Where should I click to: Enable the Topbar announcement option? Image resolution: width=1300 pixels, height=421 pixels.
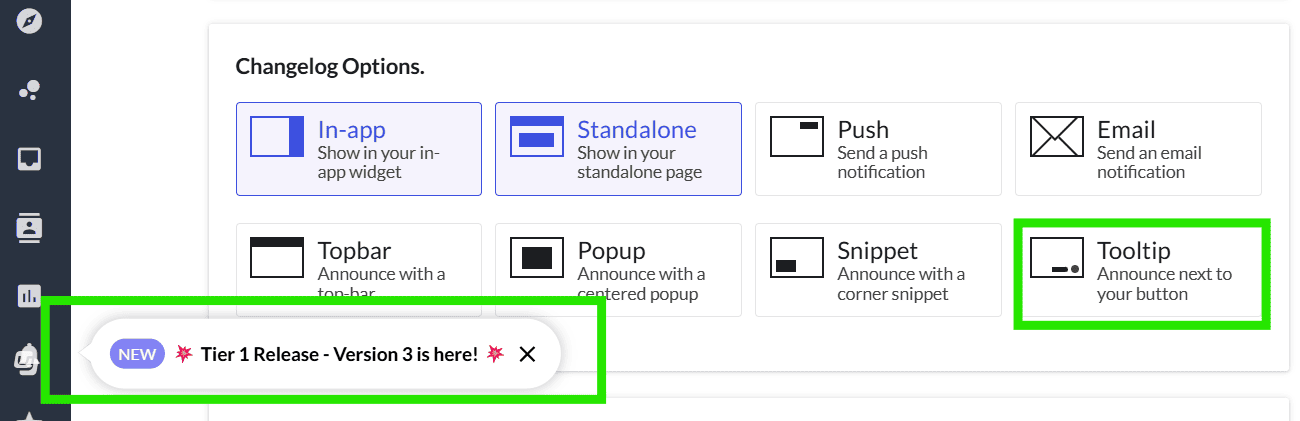(x=359, y=269)
